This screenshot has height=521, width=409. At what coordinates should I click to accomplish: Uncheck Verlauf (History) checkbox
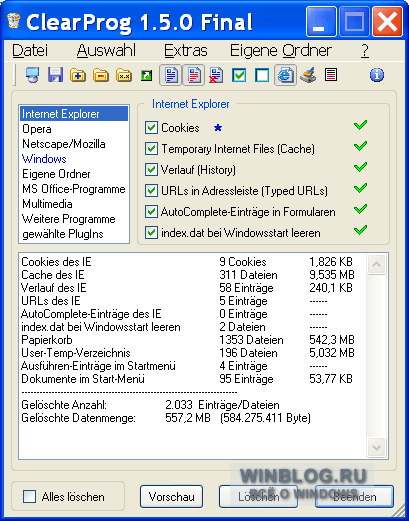point(151,170)
